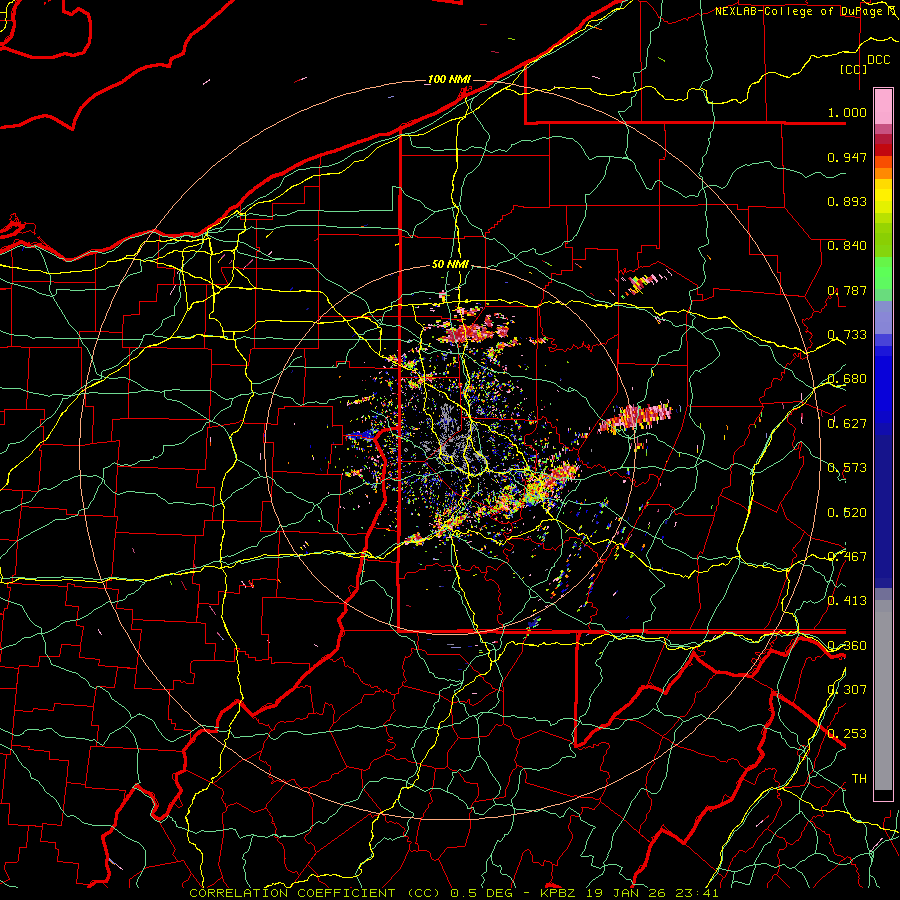
Task: Click the 0.787 color scale label
Action: click(x=847, y=290)
